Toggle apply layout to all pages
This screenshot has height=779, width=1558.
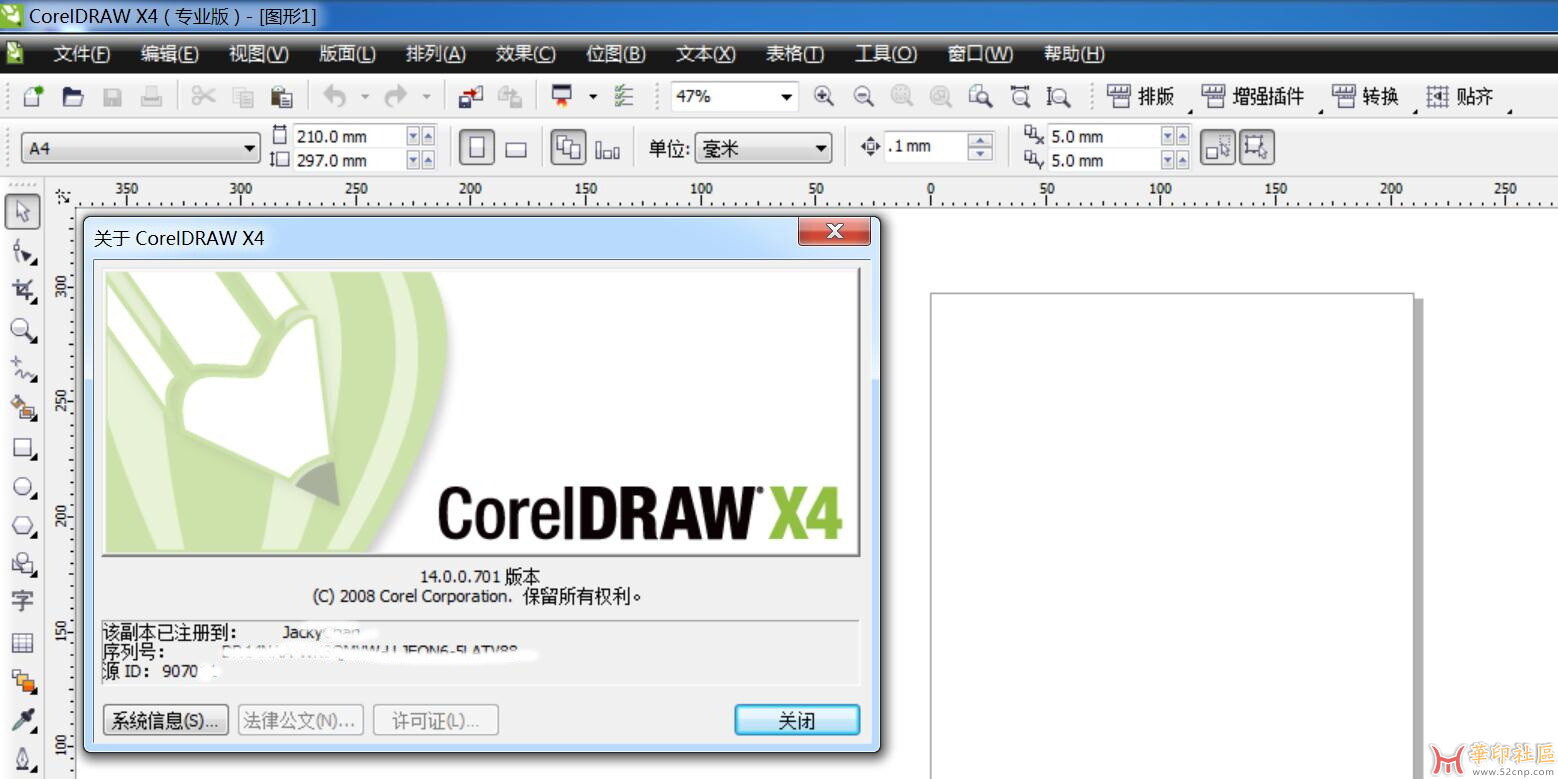point(569,149)
